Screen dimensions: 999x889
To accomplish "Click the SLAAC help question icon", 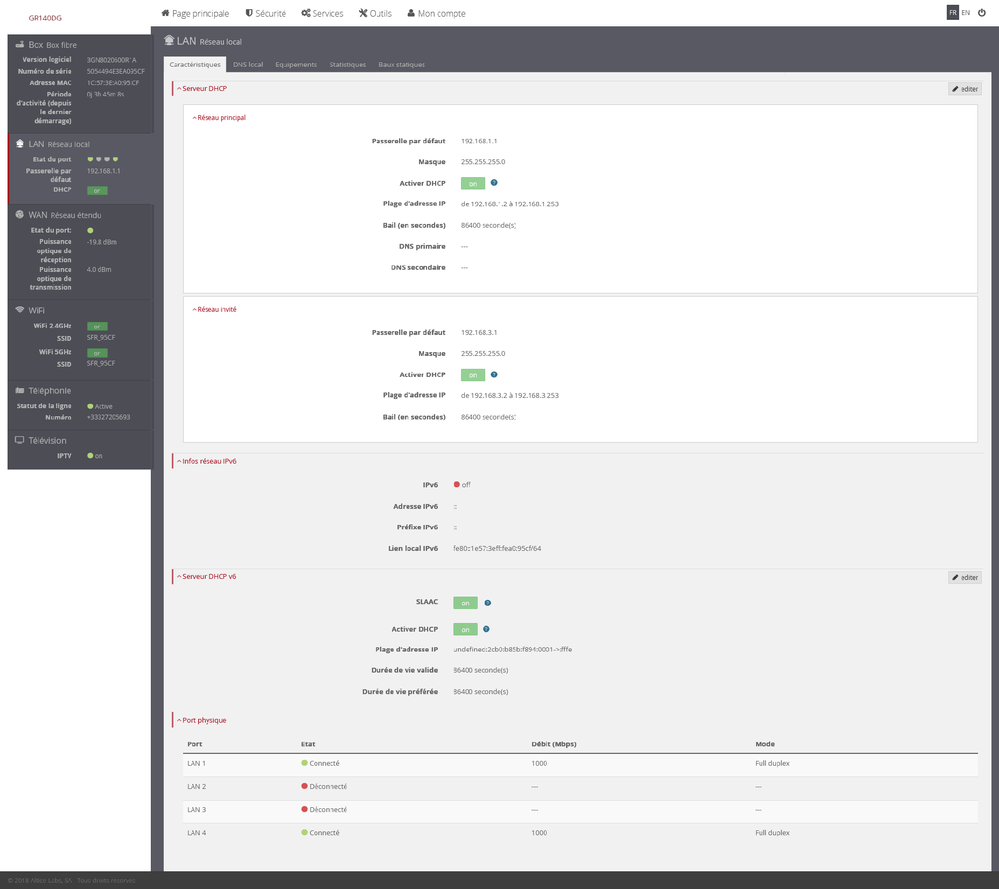I will (x=487, y=603).
